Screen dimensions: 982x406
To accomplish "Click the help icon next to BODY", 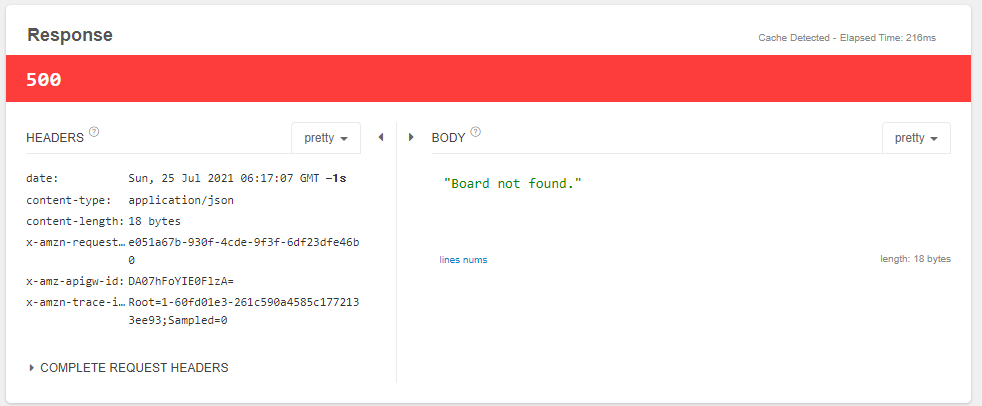I will pos(476,132).
